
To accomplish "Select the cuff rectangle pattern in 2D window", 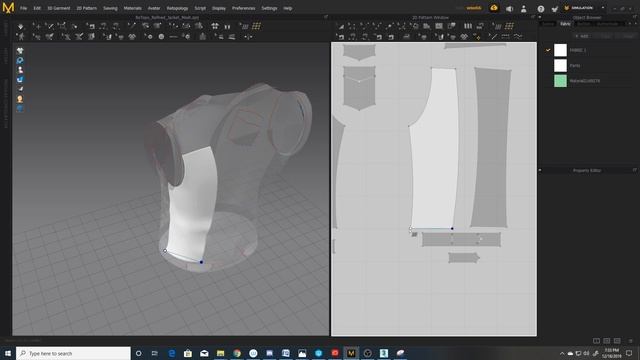I will (461, 240).
